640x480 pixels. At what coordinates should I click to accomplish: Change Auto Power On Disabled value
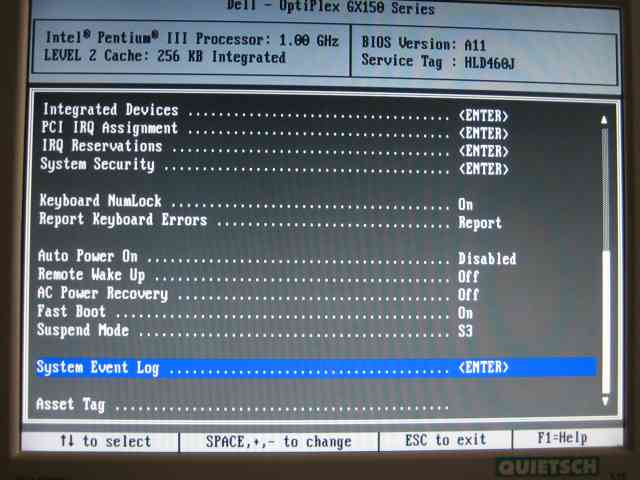pyautogui.click(x=487, y=258)
